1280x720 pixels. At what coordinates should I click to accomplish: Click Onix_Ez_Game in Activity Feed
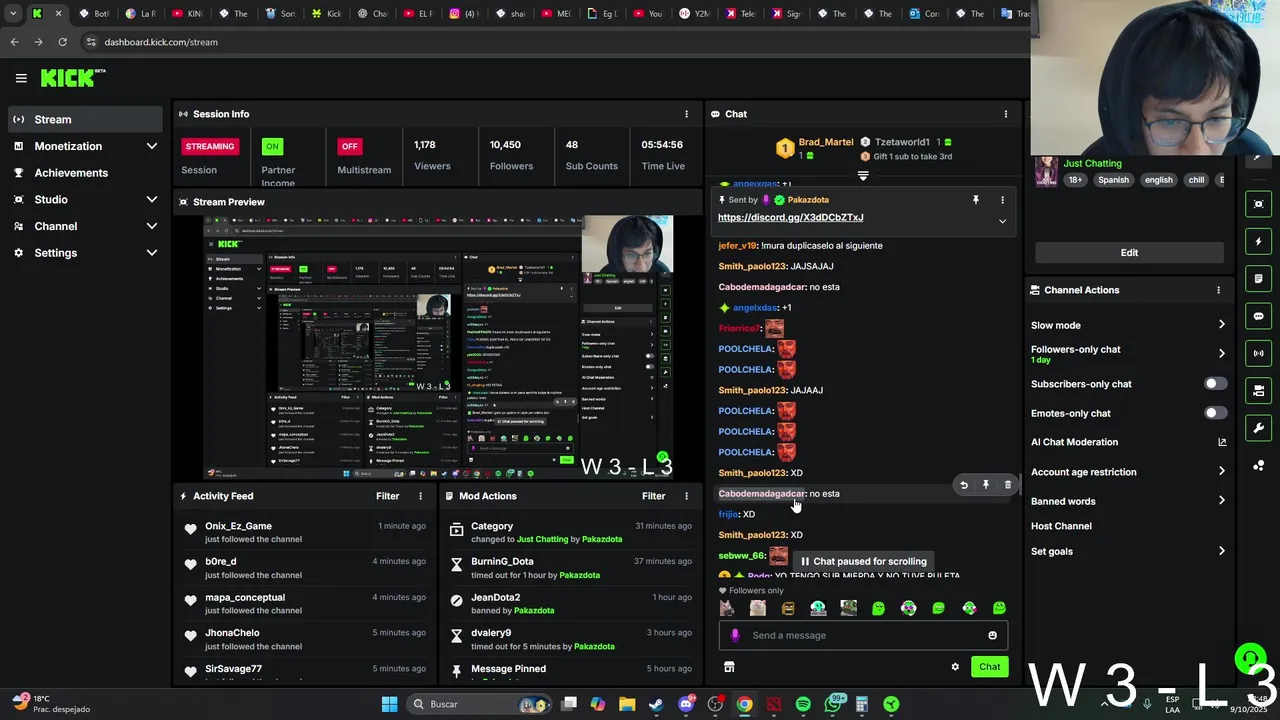tap(238, 526)
